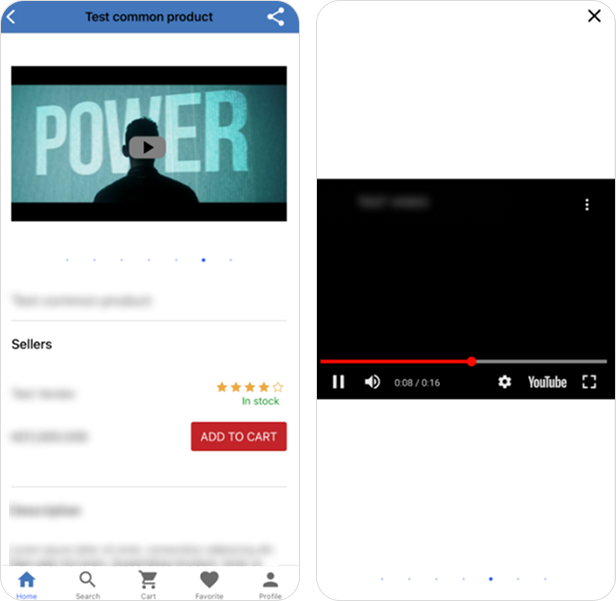Image resolution: width=616 pixels, height=601 pixels.
Task: Click the Sellers heading
Action: (32, 344)
